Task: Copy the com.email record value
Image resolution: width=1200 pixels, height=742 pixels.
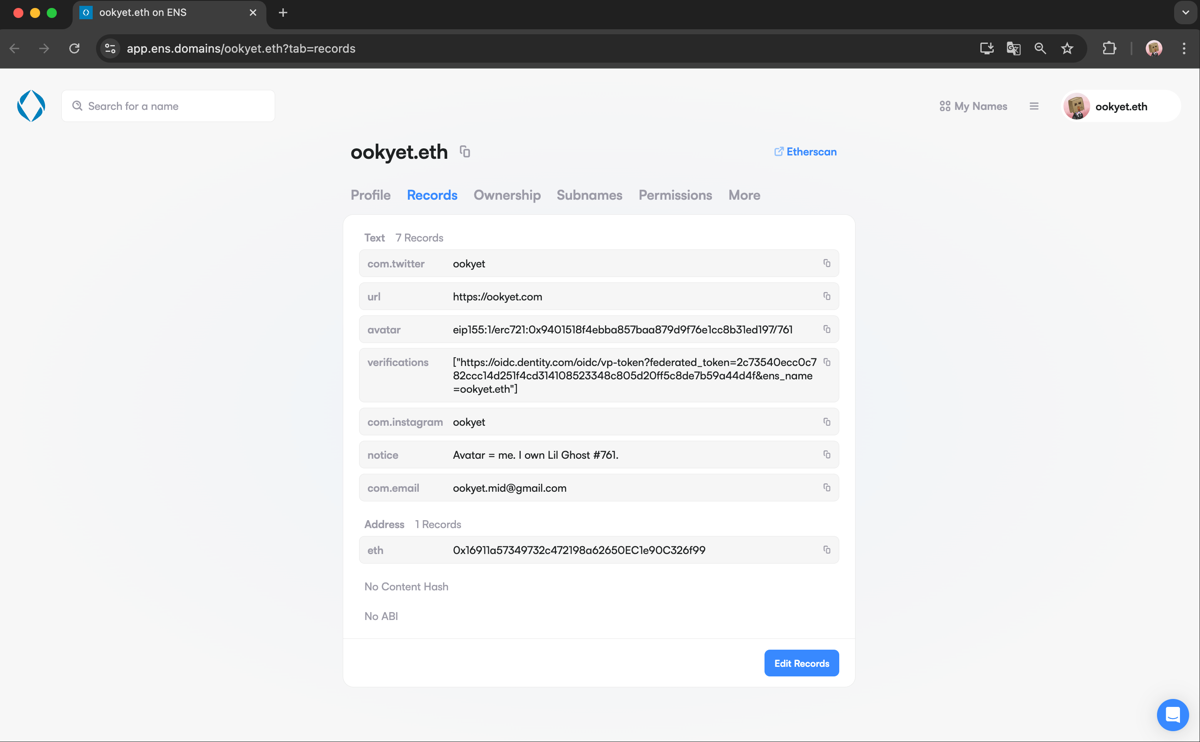Action: 826,488
